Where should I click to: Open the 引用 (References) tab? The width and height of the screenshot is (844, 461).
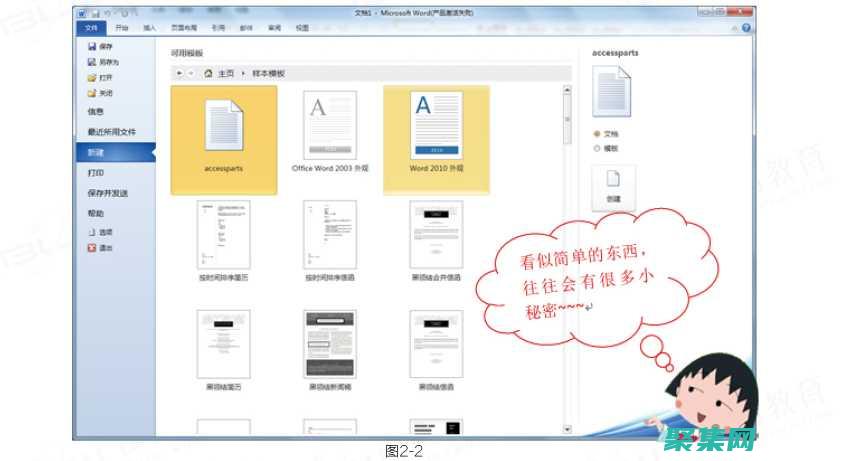[x=218, y=27]
